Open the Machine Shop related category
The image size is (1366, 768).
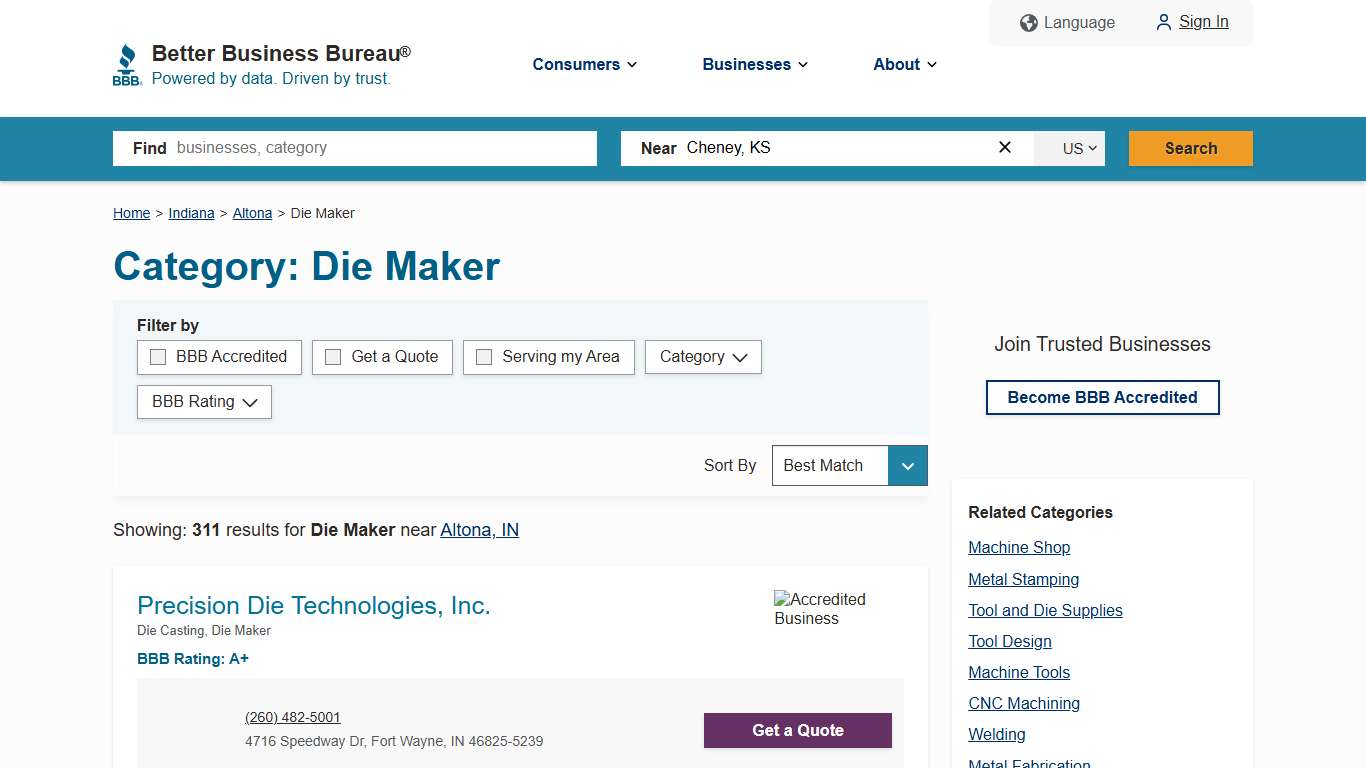pyautogui.click(x=1019, y=547)
